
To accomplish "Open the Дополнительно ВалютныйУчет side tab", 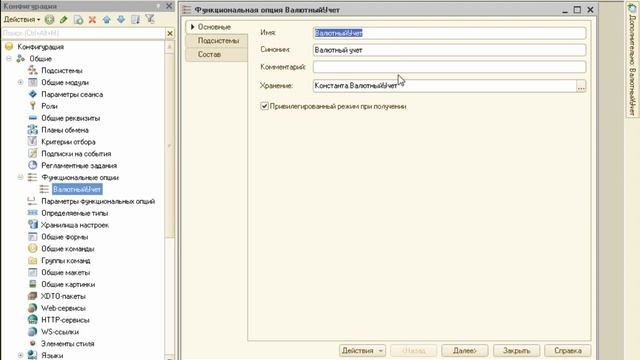I will pyautogui.click(x=632, y=60).
